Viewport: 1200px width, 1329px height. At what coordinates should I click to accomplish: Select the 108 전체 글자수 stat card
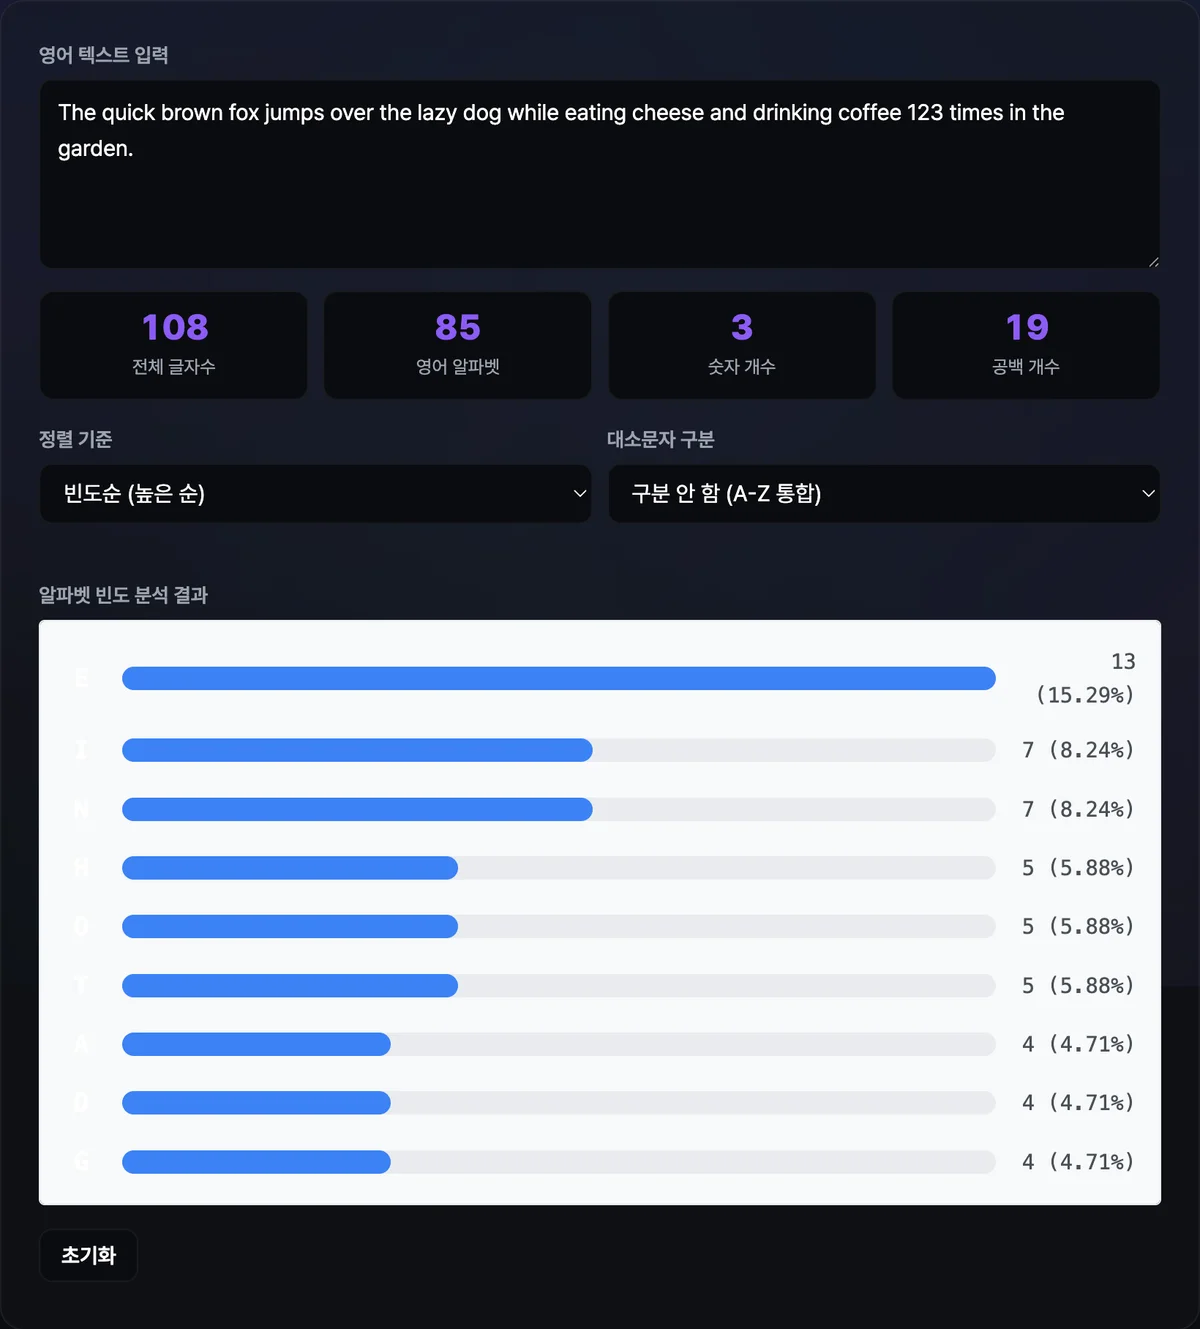(x=173, y=345)
